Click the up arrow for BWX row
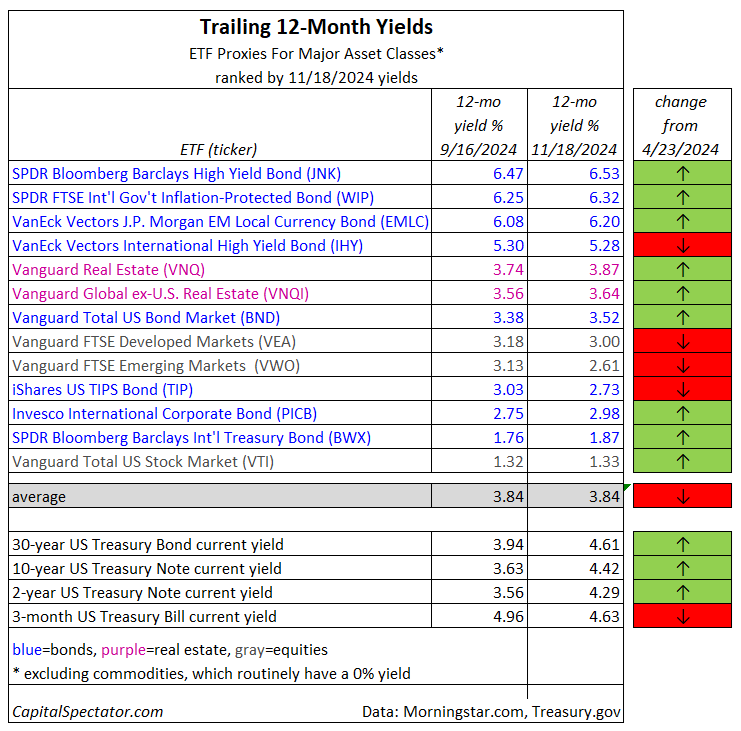Viewport: 741px width, 731px height. click(682, 438)
